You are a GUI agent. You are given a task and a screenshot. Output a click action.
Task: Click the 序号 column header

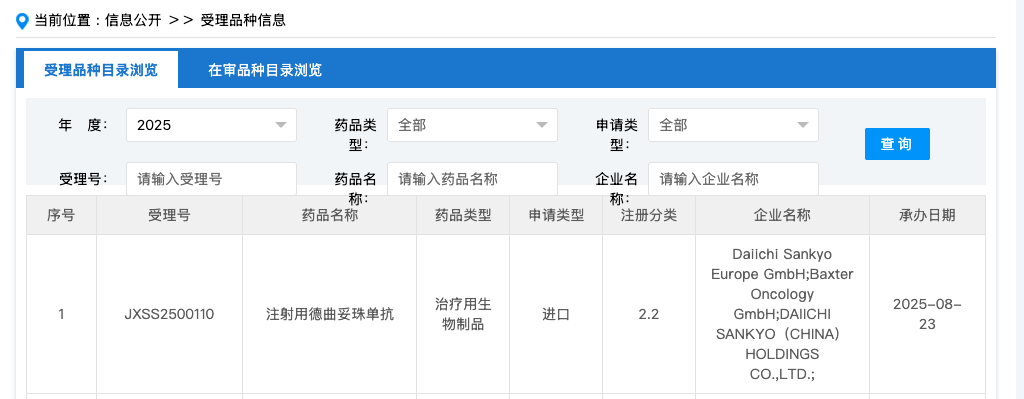pyautogui.click(x=61, y=215)
